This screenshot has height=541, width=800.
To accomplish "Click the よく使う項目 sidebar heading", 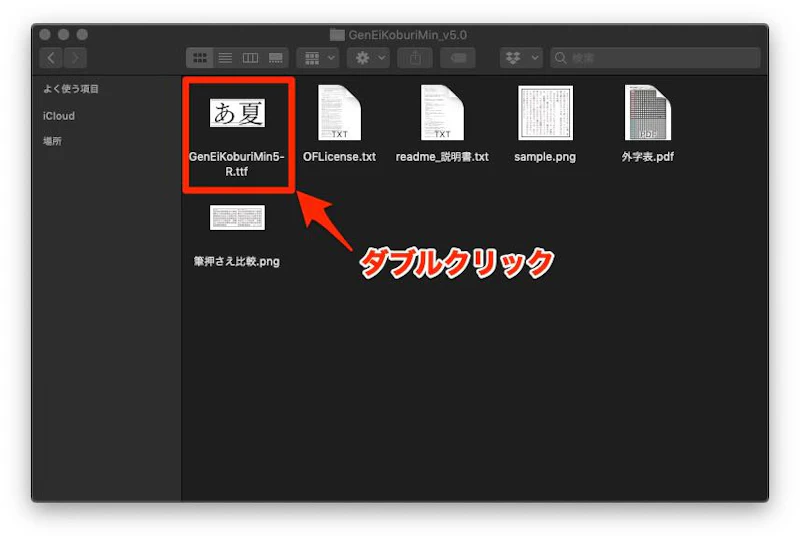I will click(x=71, y=89).
